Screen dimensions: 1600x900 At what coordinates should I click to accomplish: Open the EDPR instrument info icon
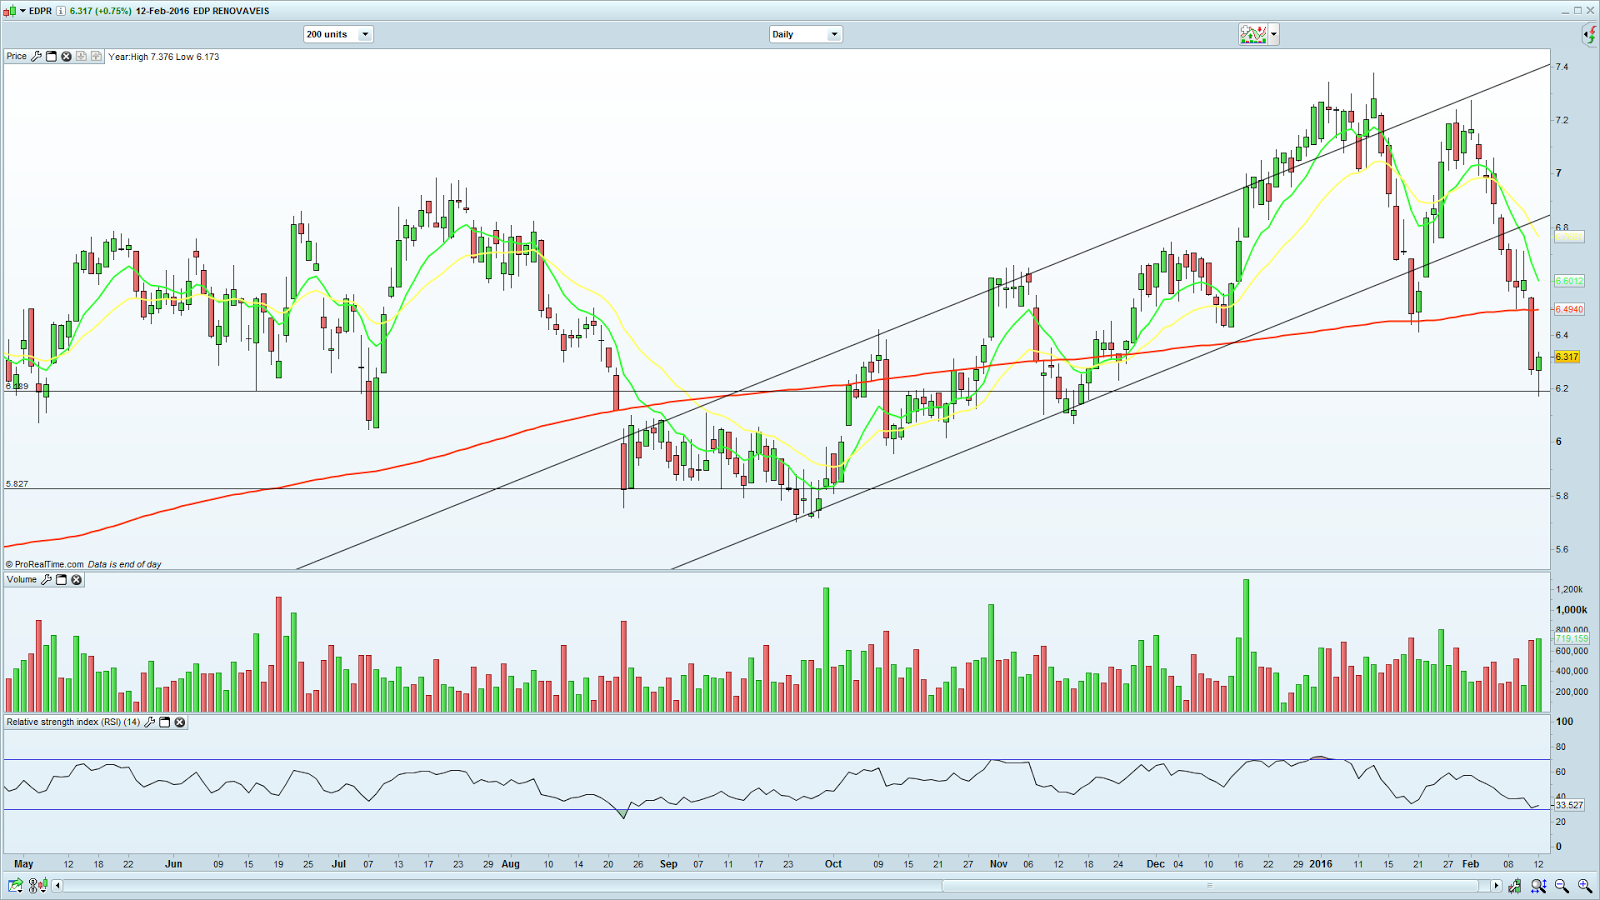click(x=61, y=11)
